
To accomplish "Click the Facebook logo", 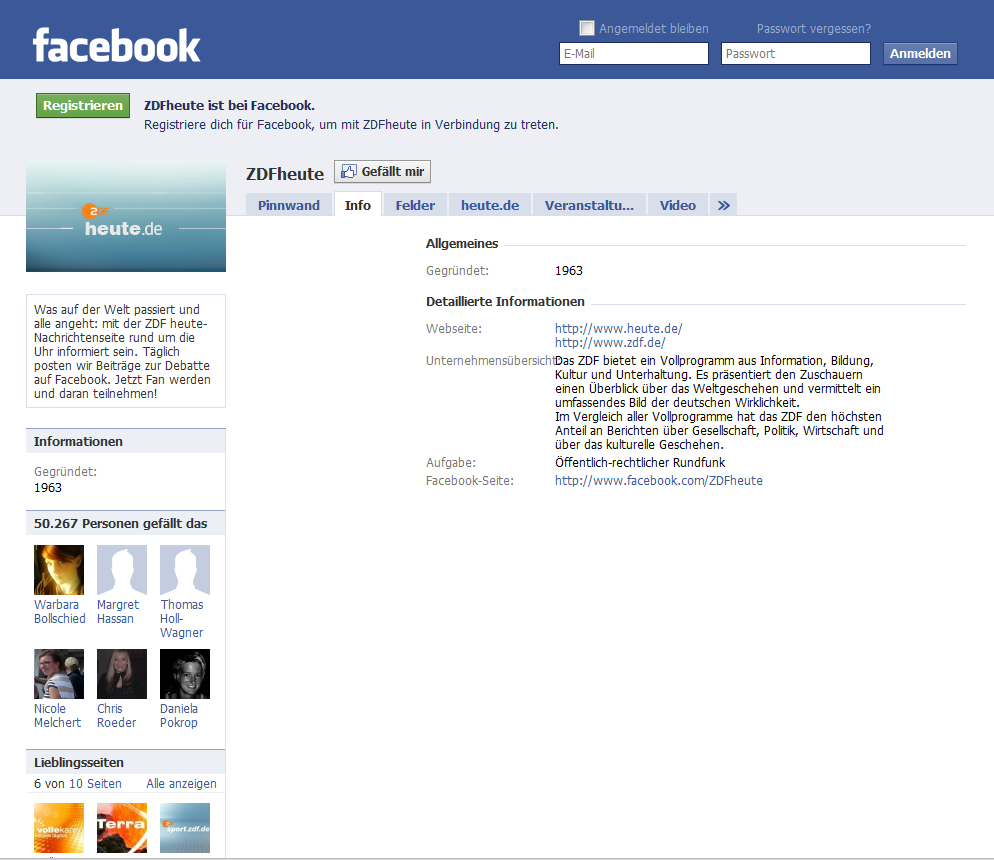I will click(117, 45).
